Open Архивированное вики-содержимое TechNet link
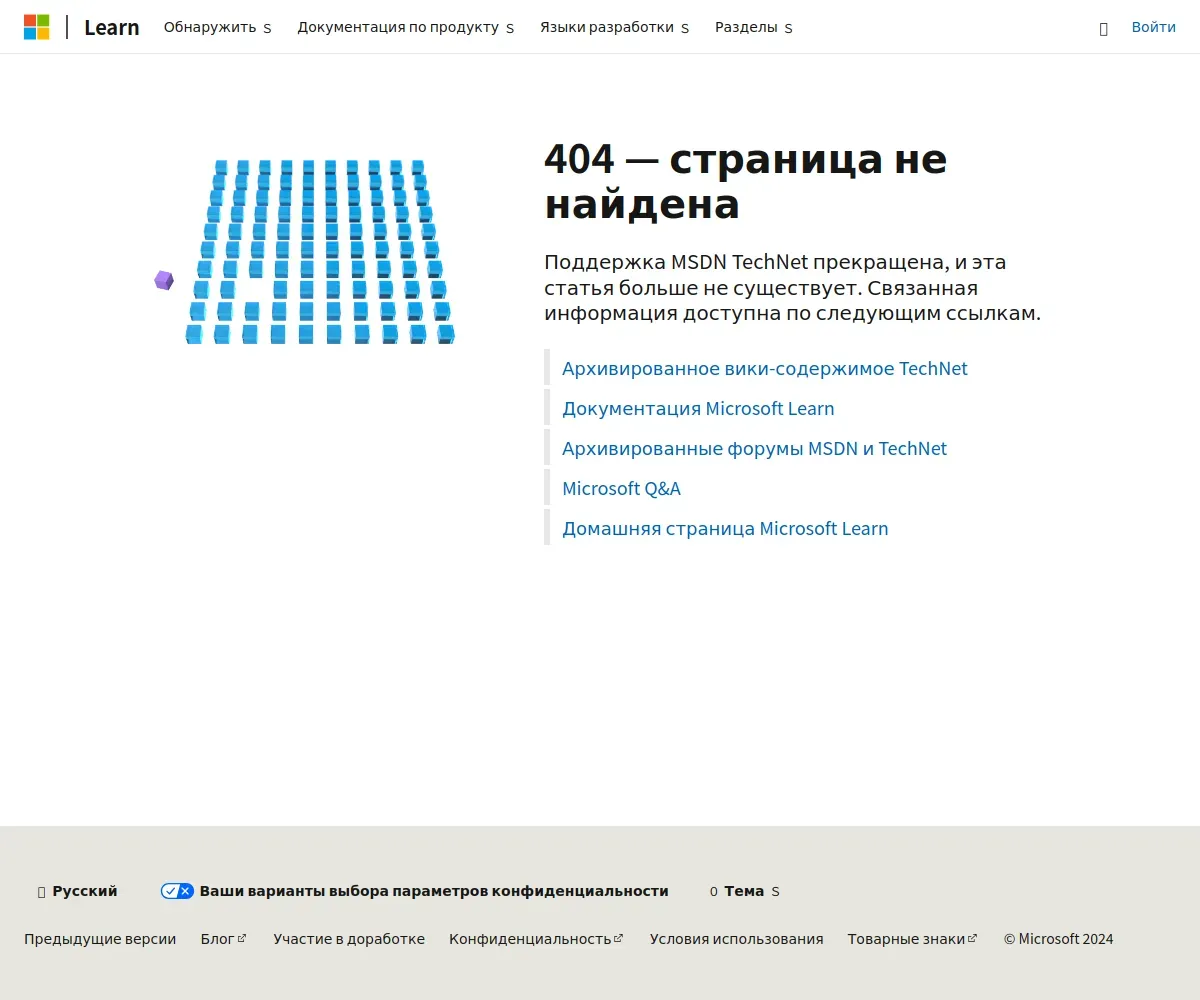 (765, 368)
